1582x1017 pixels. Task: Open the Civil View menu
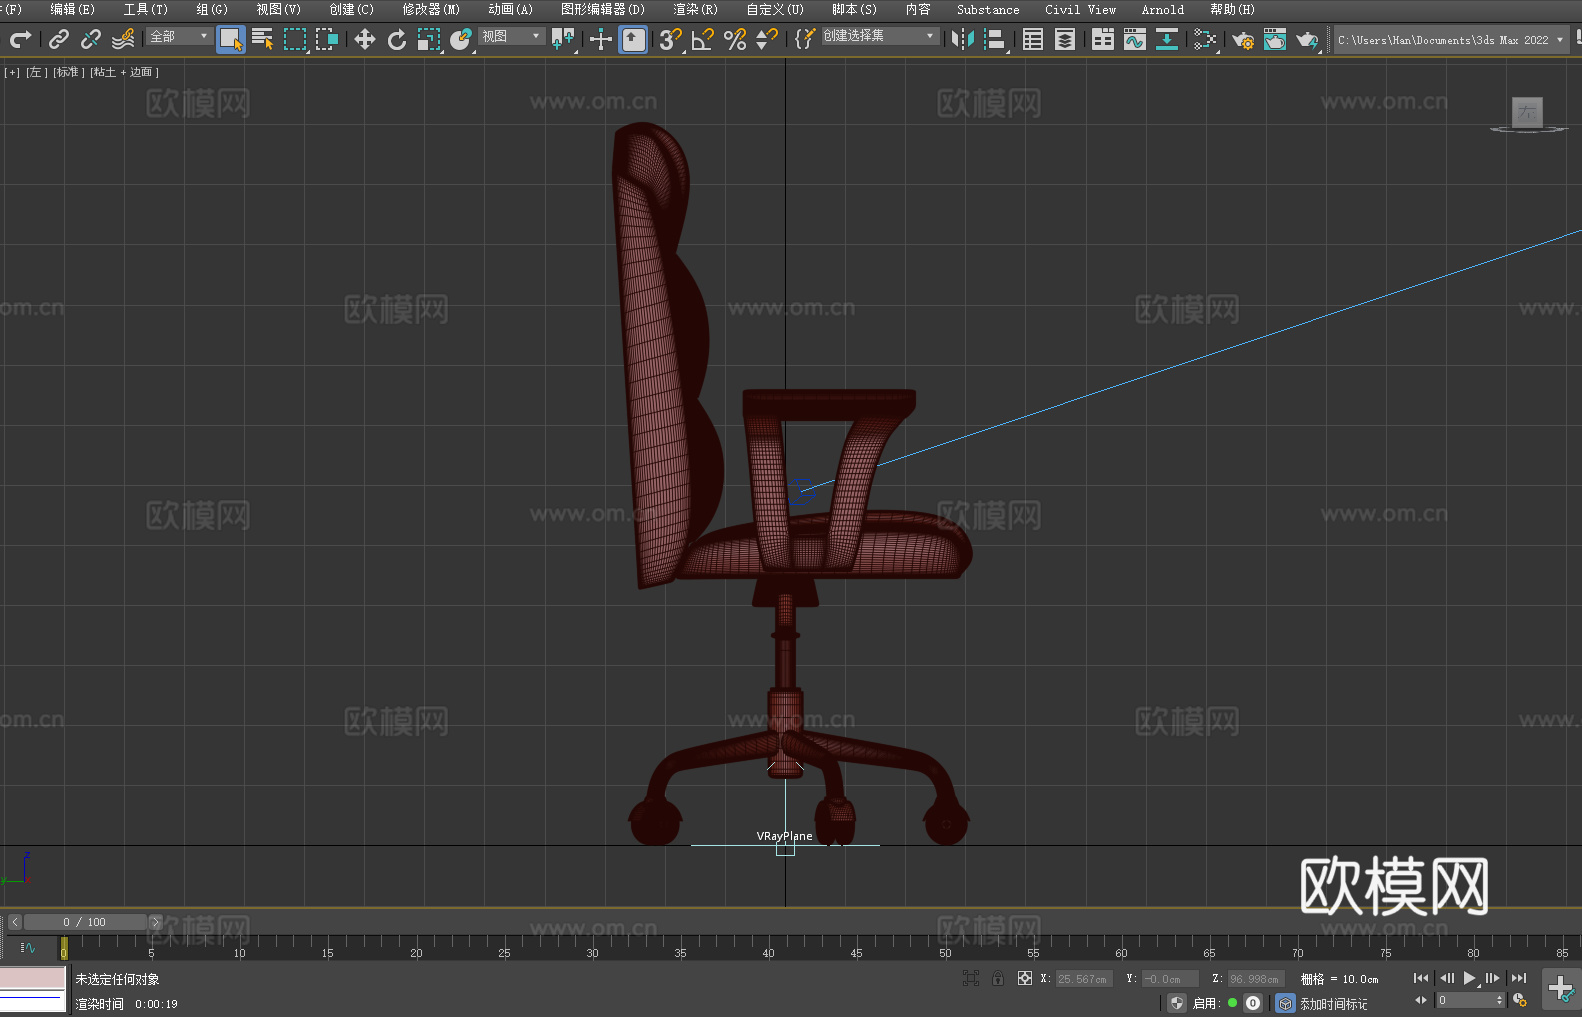tap(1080, 9)
